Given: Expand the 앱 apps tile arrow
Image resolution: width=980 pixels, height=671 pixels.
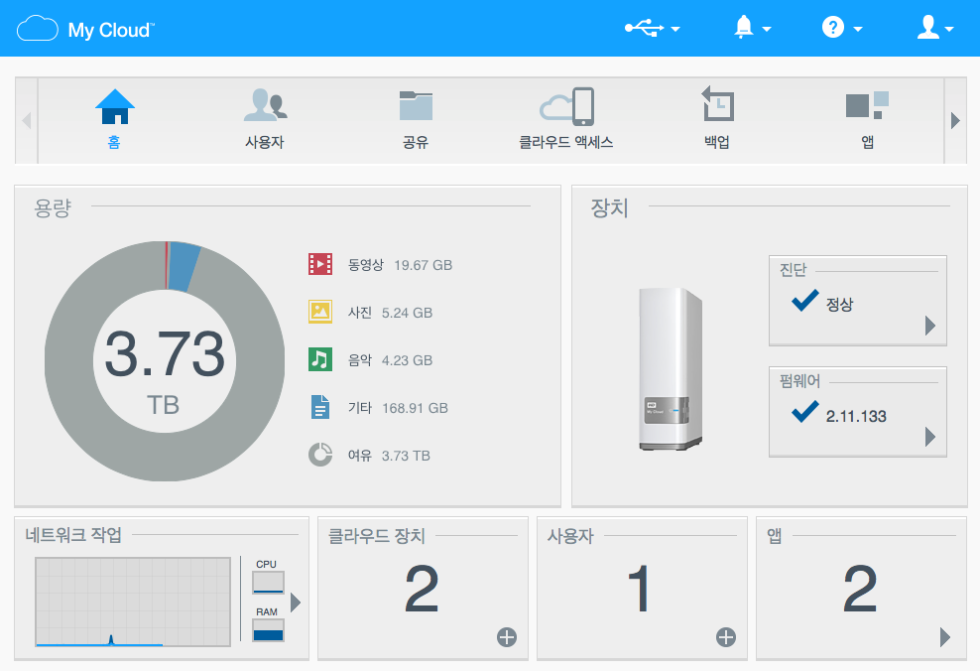Looking at the screenshot, I should tap(945, 637).
